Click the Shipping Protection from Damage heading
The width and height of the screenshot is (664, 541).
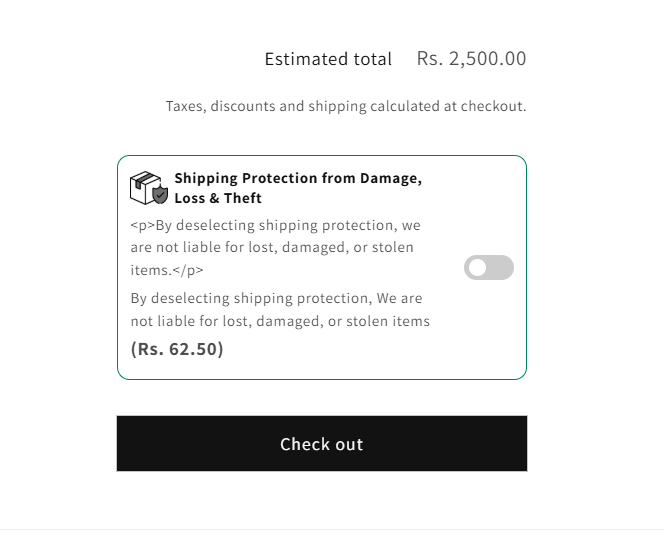tap(298, 178)
